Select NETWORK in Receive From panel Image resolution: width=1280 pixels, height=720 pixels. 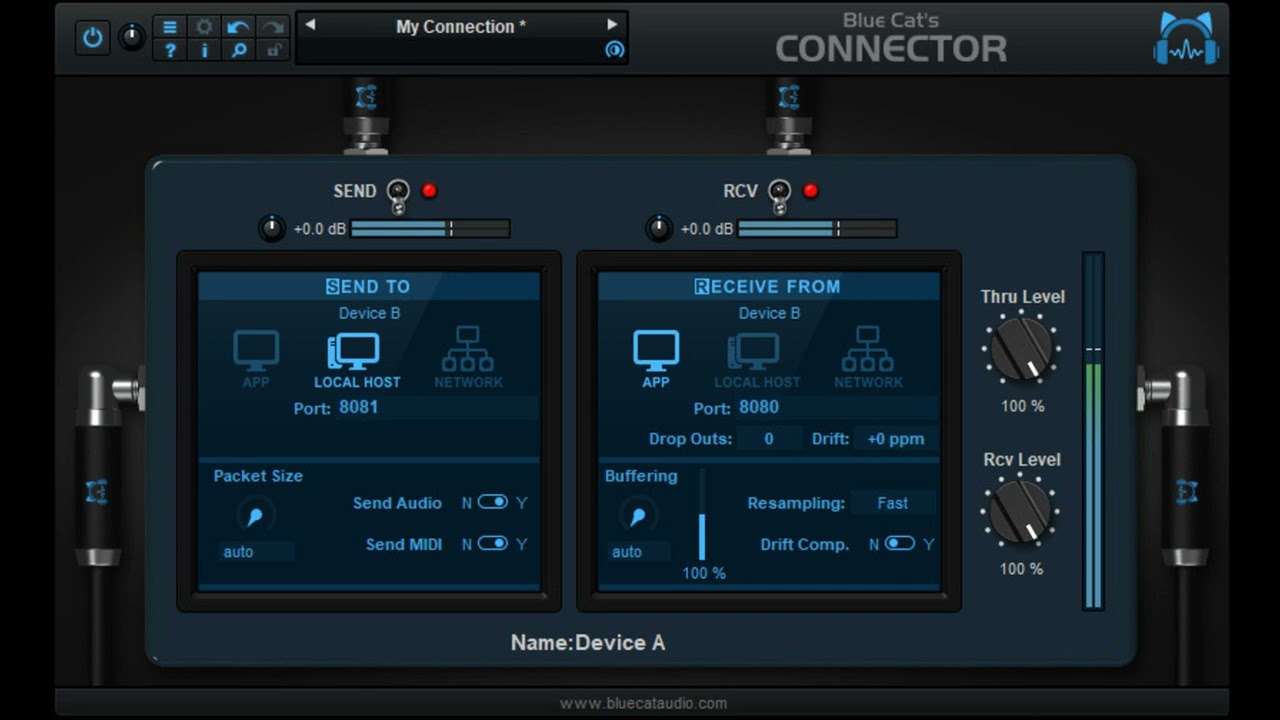(868, 358)
